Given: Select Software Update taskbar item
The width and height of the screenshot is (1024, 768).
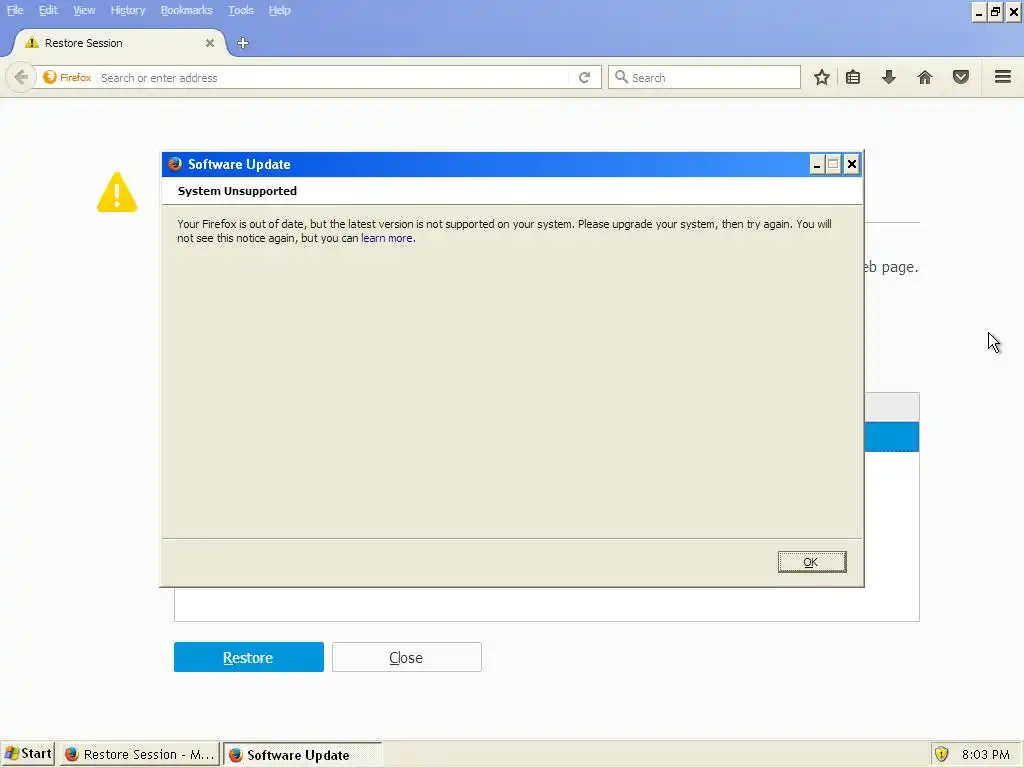Looking at the screenshot, I should pyautogui.click(x=302, y=754).
